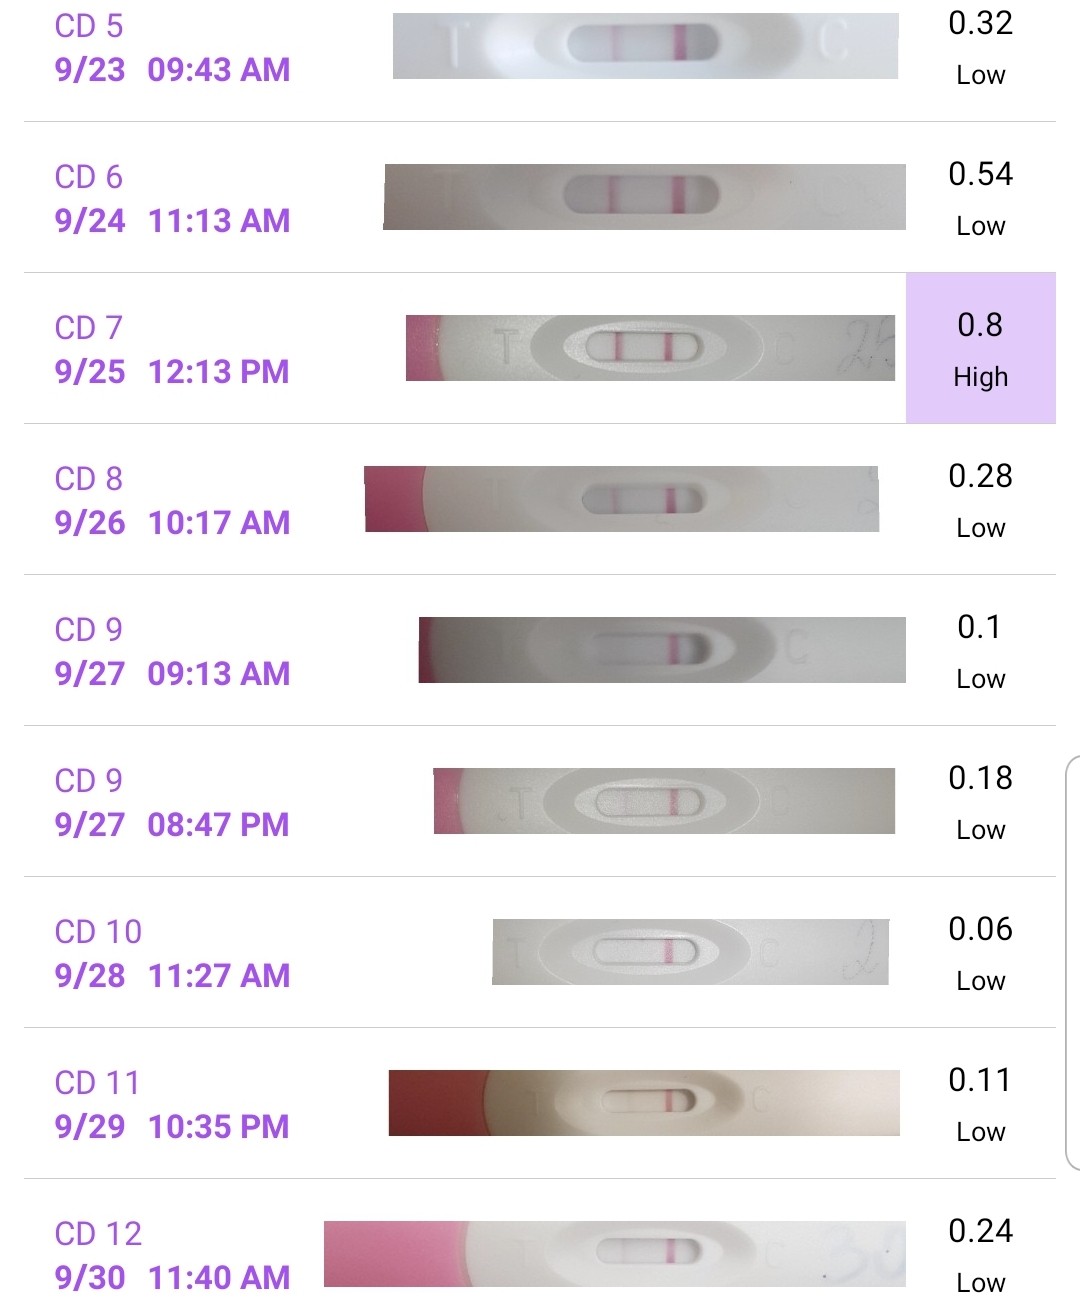The height and width of the screenshot is (1310, 1080).
Task: Tap the CD 6 test strip image
Action: click(x=644, y=197)
